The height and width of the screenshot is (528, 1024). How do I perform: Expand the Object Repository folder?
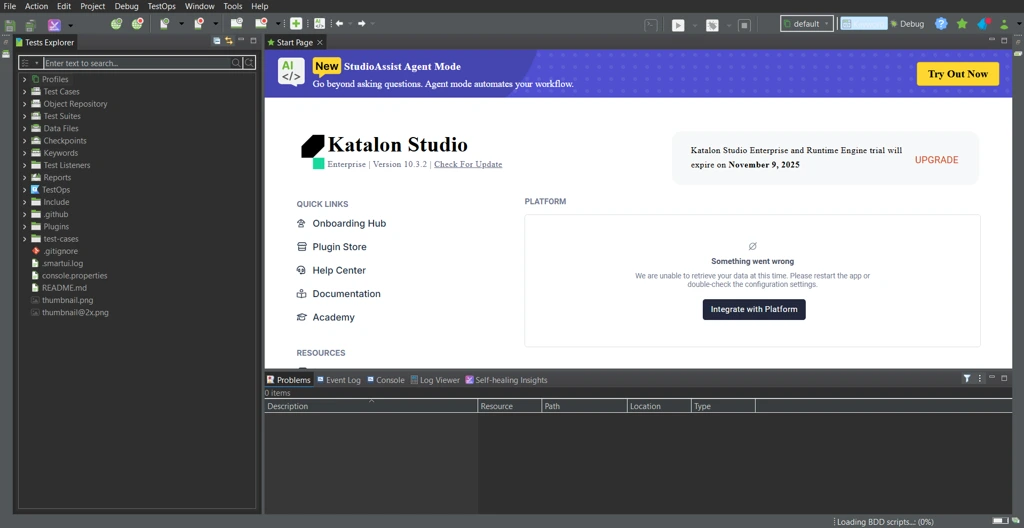point(24,104)
